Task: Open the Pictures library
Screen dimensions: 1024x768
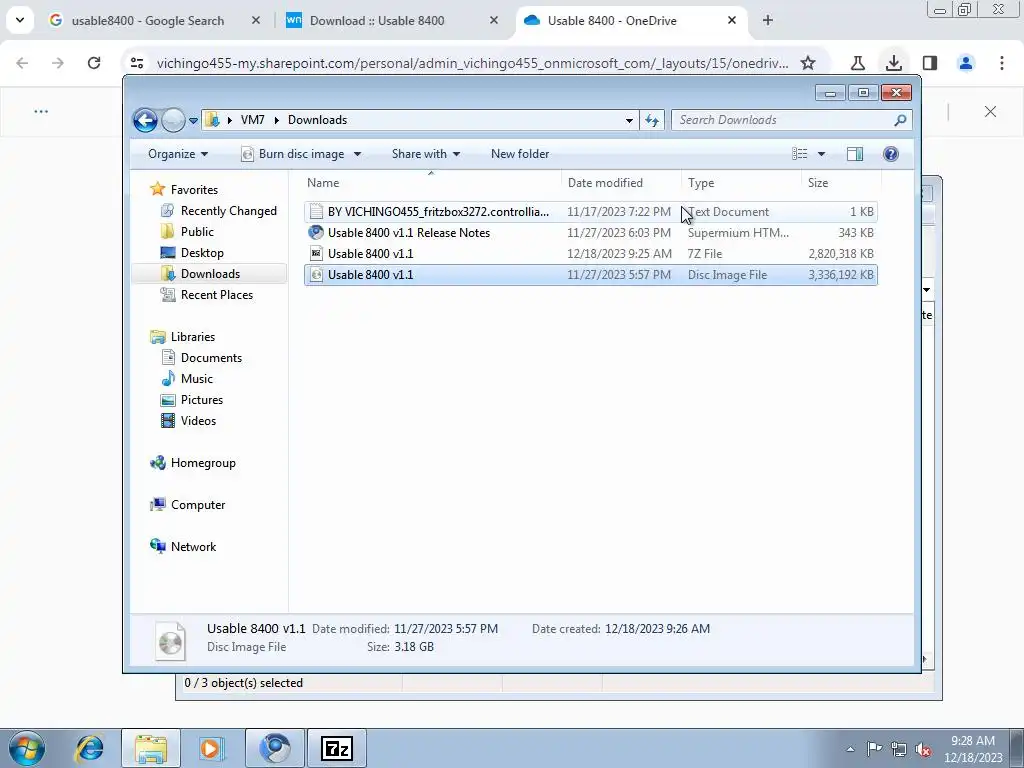Action: [x=202, y=399]
